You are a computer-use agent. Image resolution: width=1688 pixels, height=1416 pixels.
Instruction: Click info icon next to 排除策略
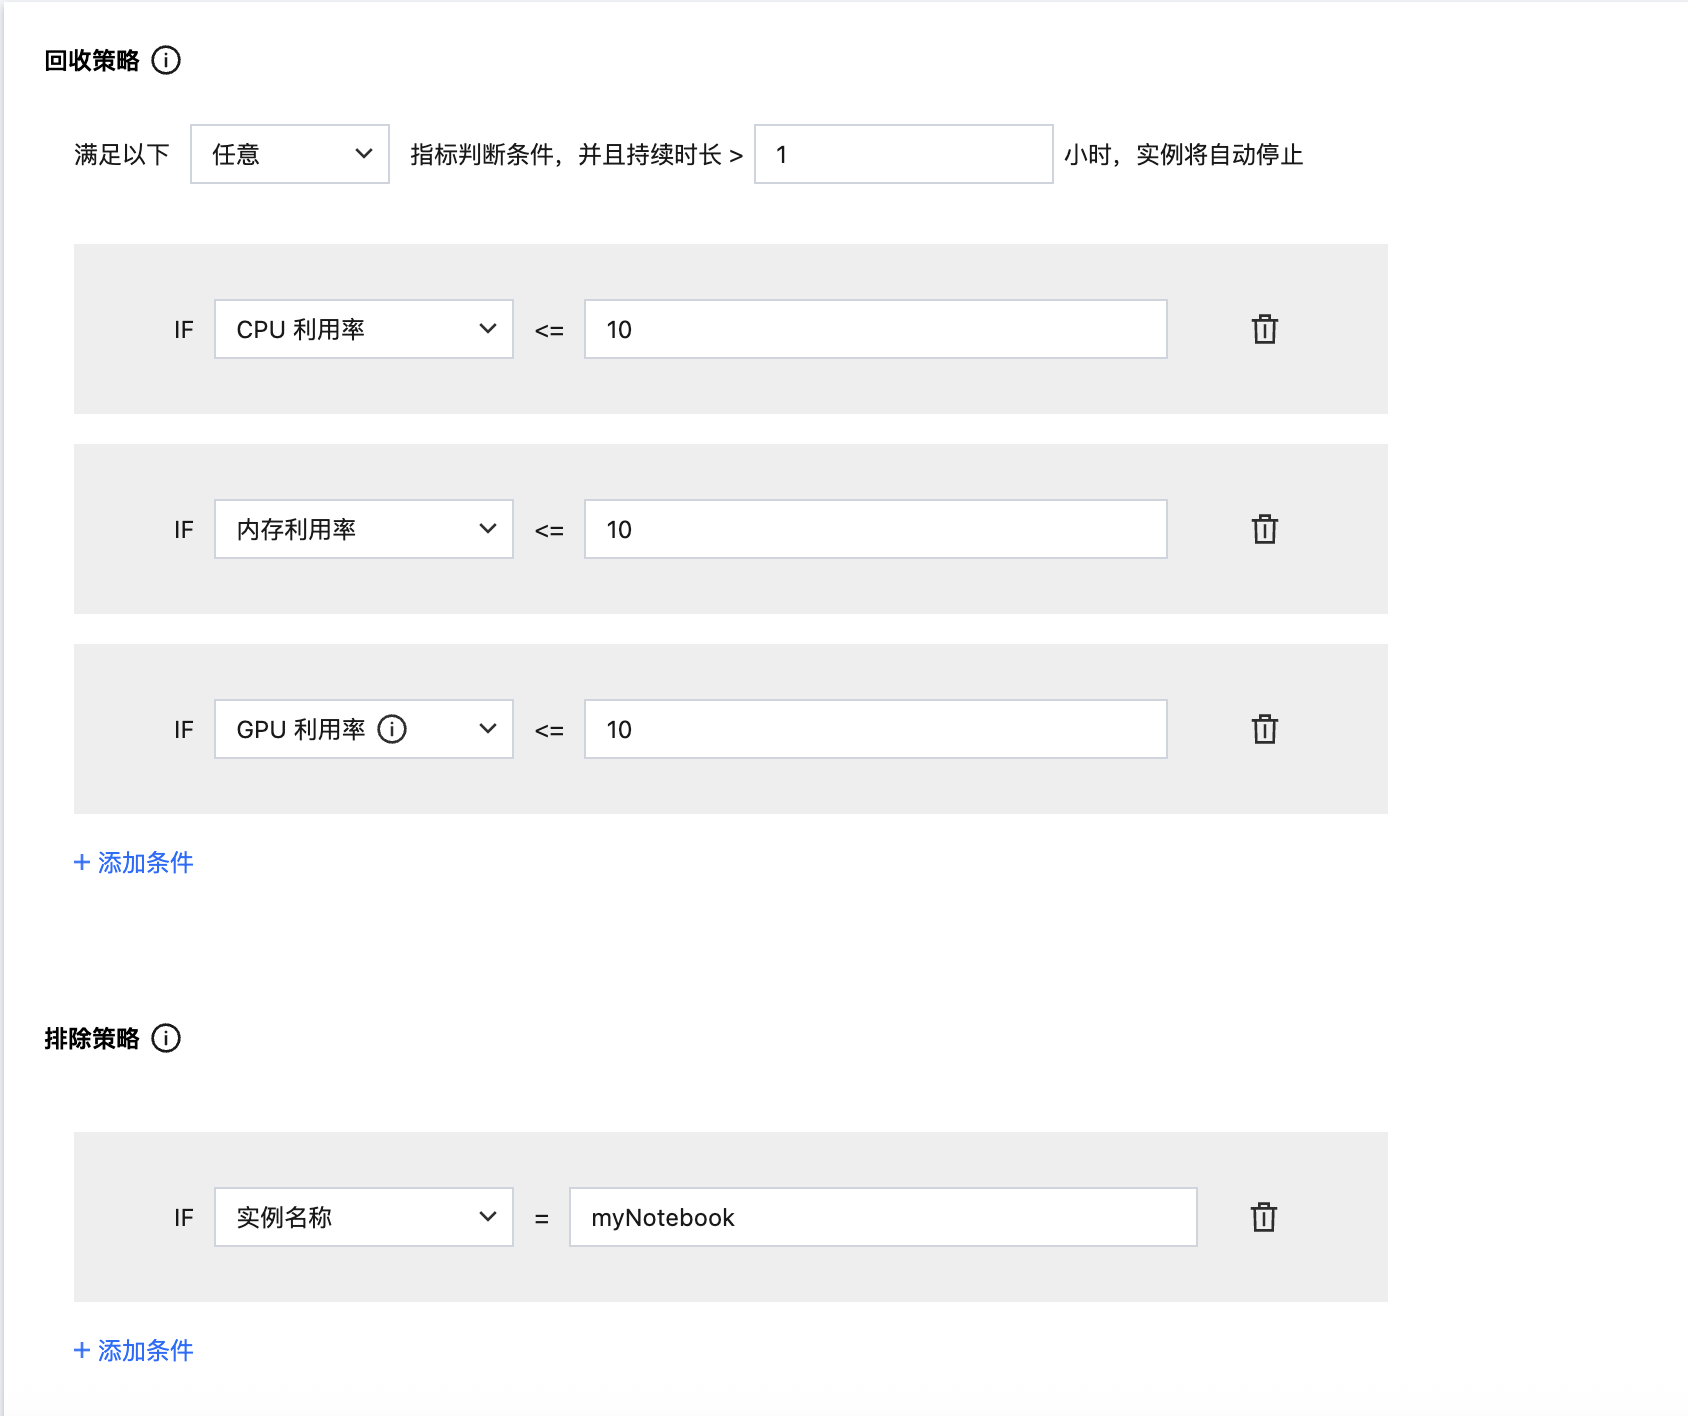166,1039
